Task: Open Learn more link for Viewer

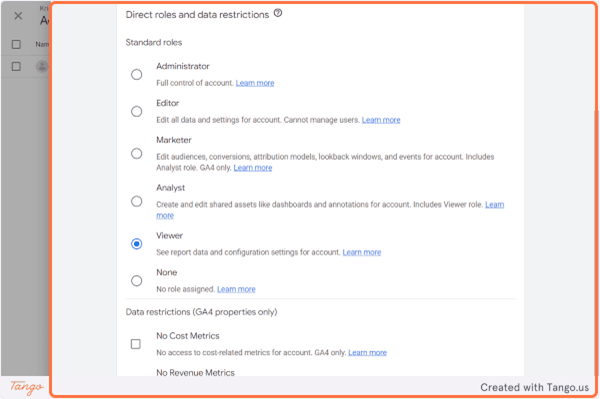Action: point(362,252)
